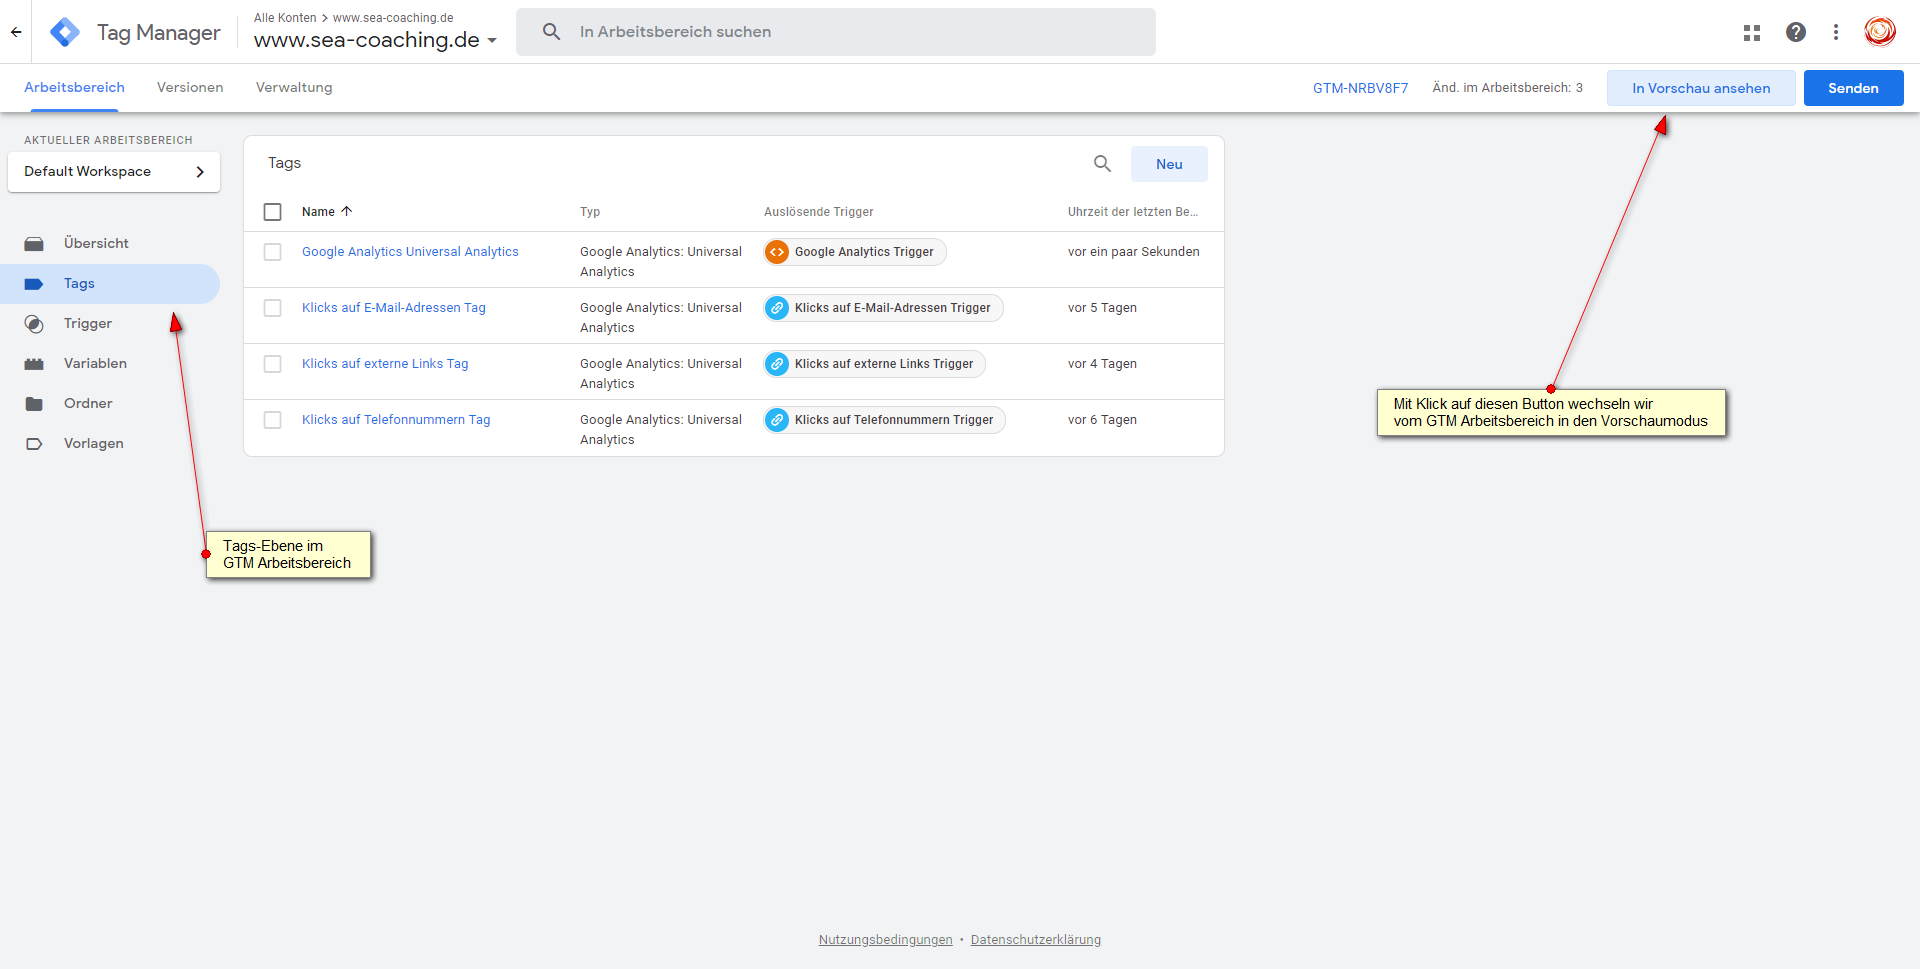This screenshot has height=969, width=1920.
Task: Click the Übersicht sidebar icon
Action: [x=34, y=244]
